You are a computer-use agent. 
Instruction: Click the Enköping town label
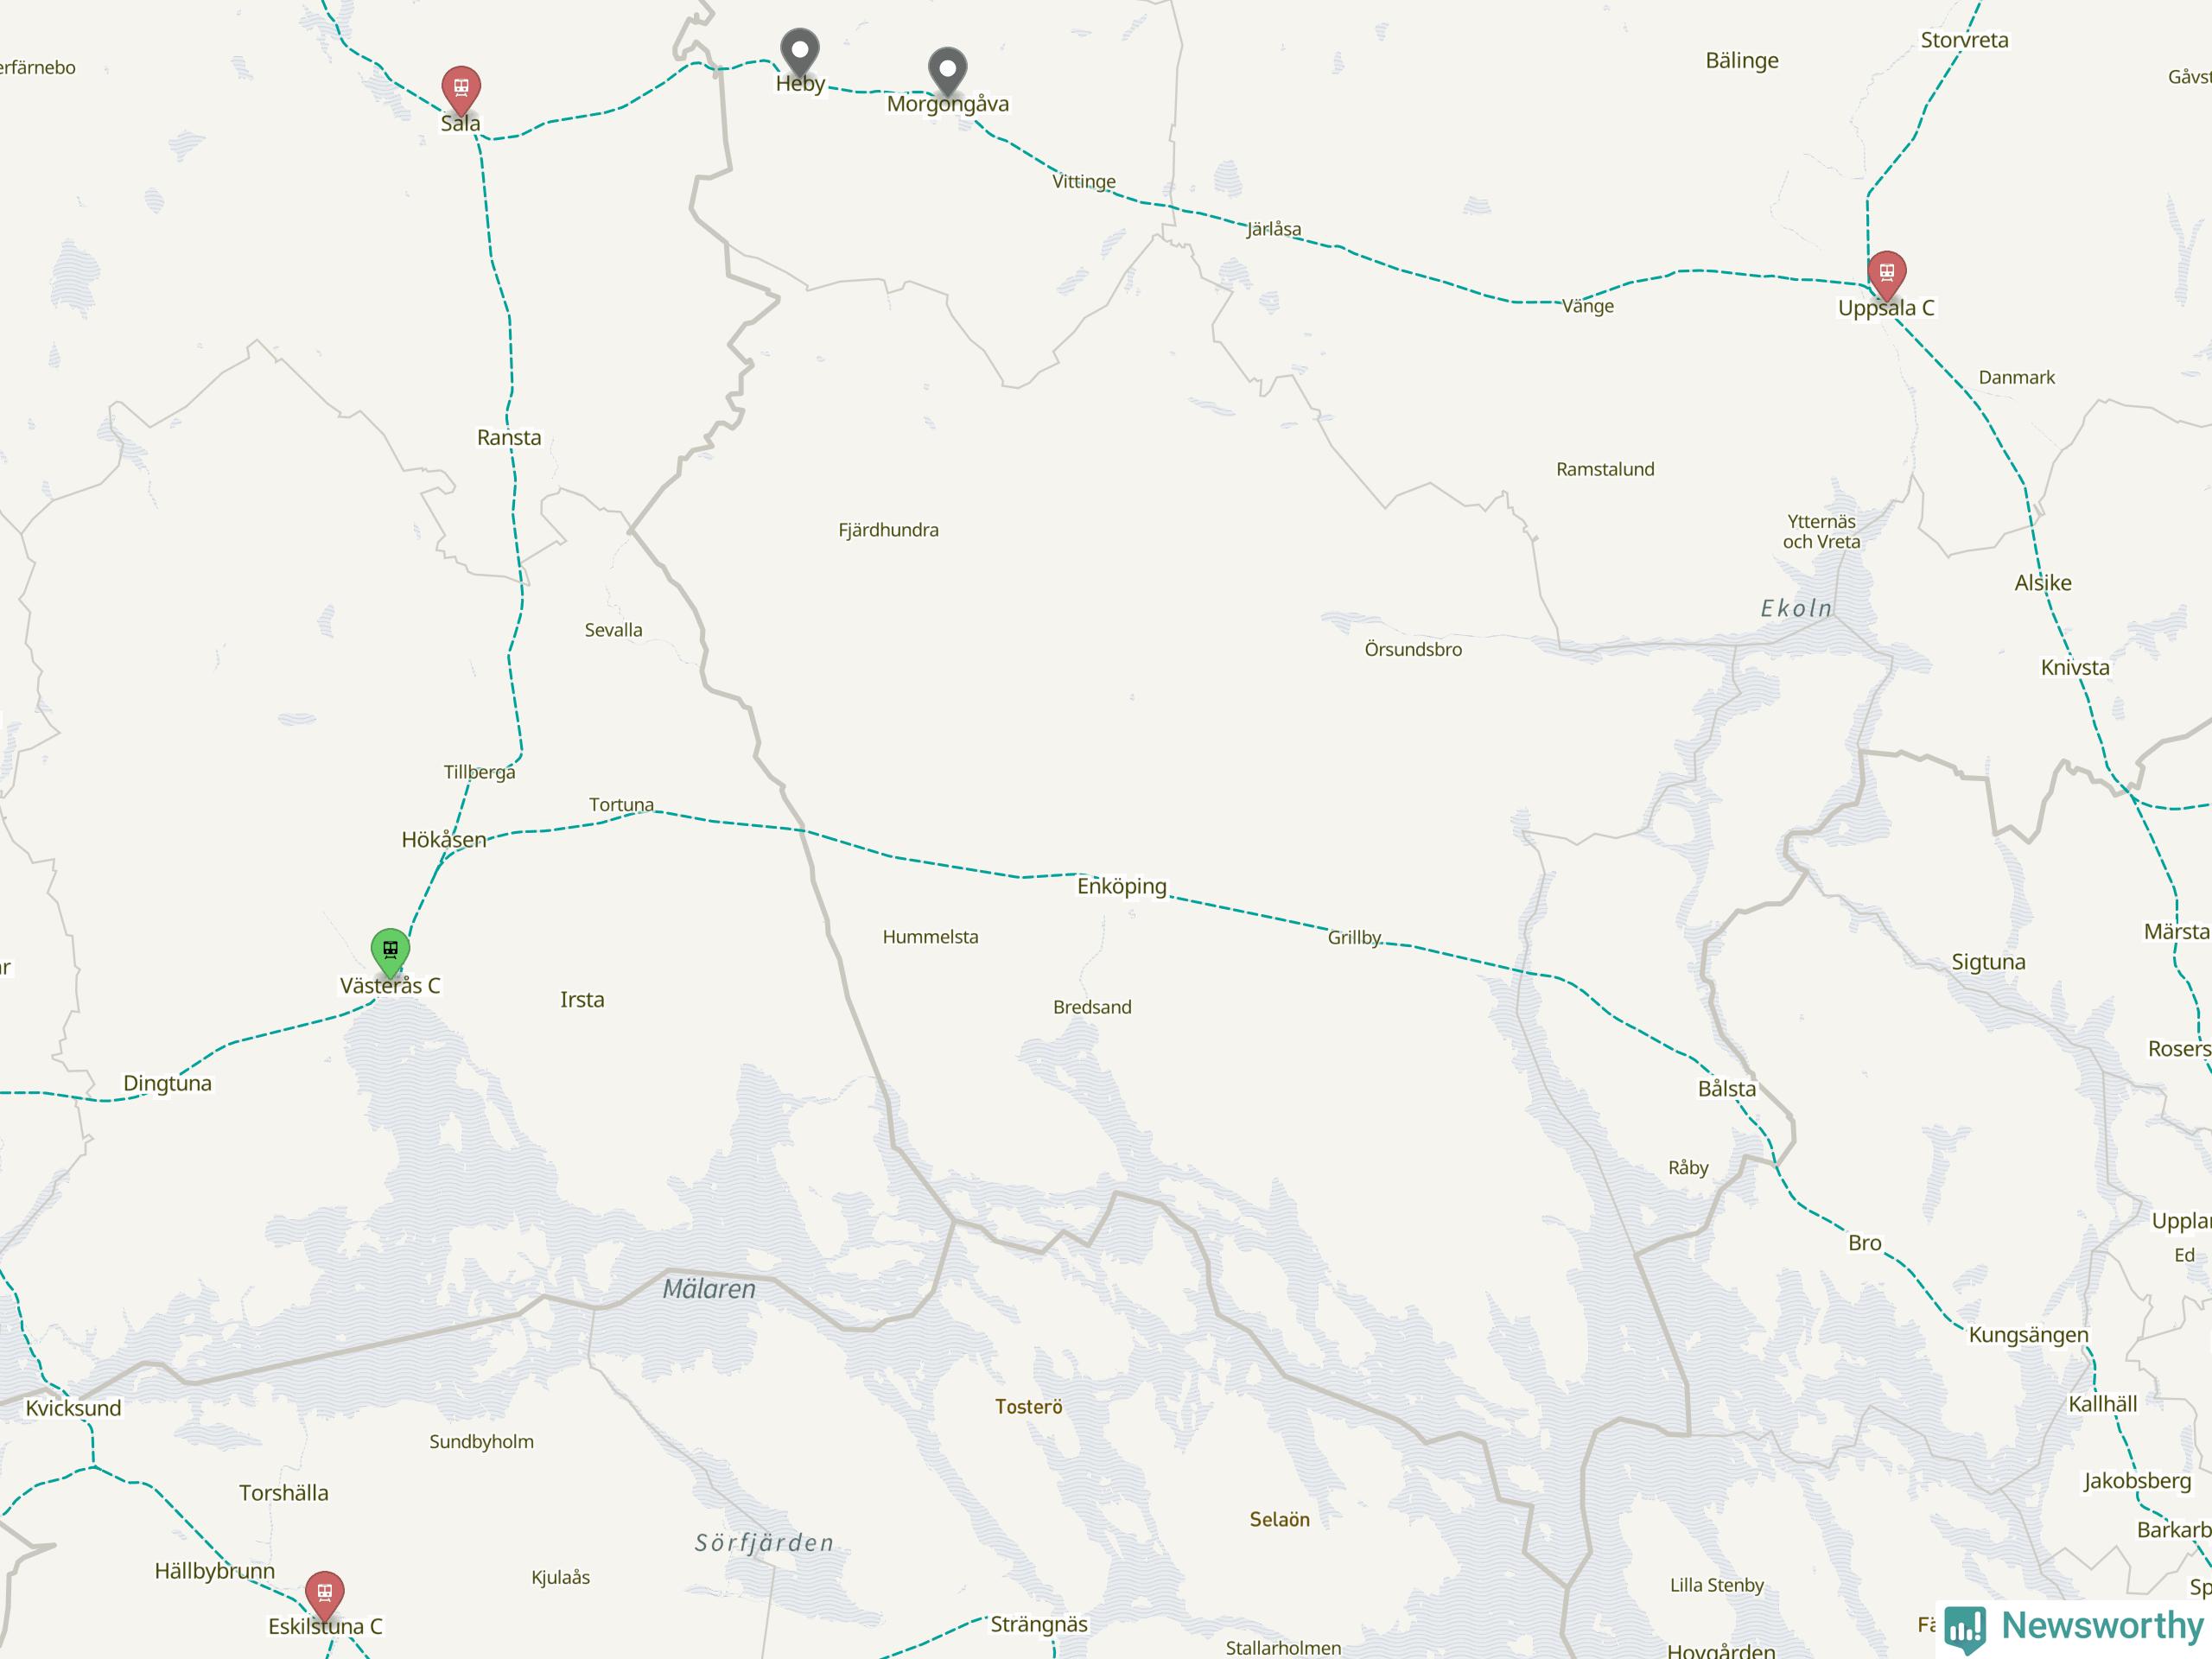[1121, 886]
